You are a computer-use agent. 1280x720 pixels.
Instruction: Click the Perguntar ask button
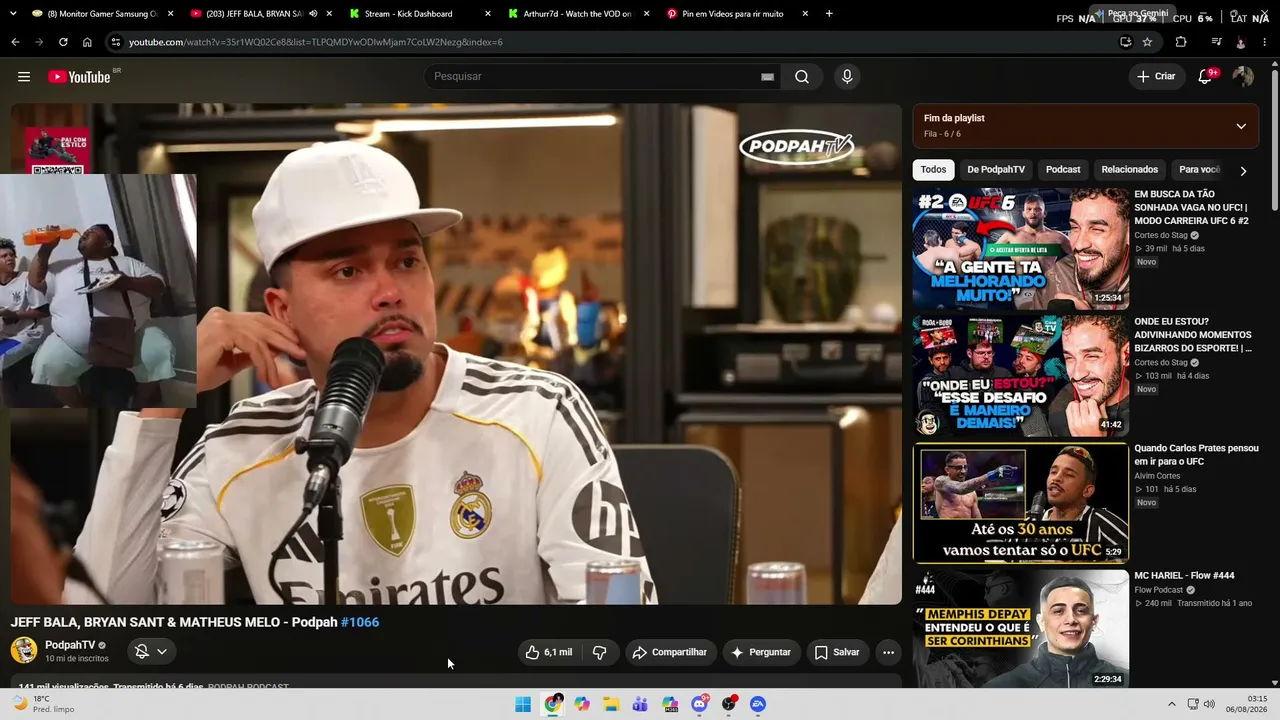coord(761,652)
